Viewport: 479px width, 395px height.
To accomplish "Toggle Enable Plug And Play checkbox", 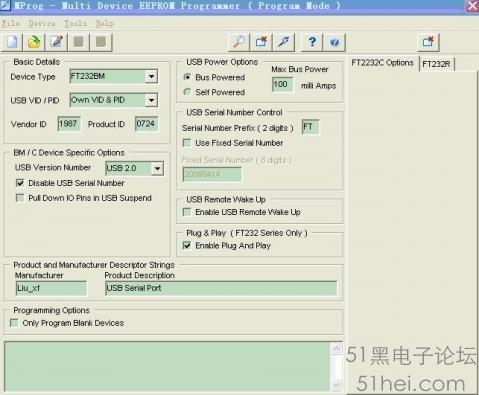I will (x=187, y=246).
